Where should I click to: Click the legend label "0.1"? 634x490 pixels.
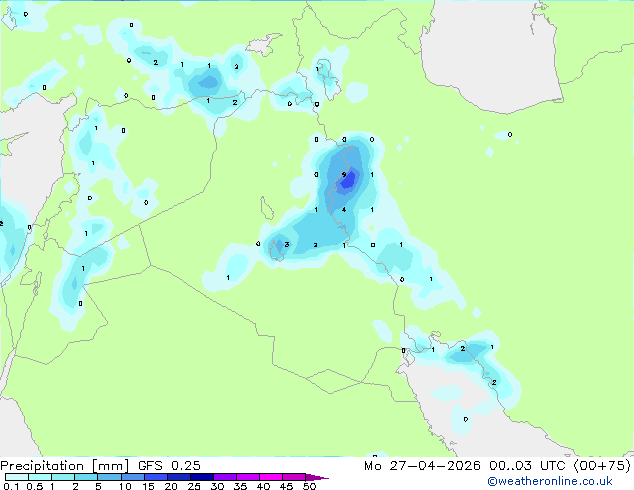click(11, 486)
